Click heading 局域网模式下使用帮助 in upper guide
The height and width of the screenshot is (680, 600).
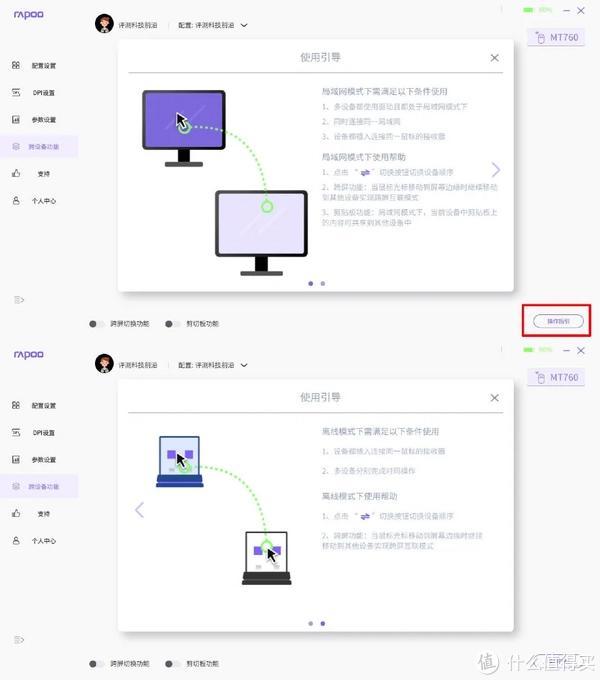pyautogui.click(x=363, y=157)
